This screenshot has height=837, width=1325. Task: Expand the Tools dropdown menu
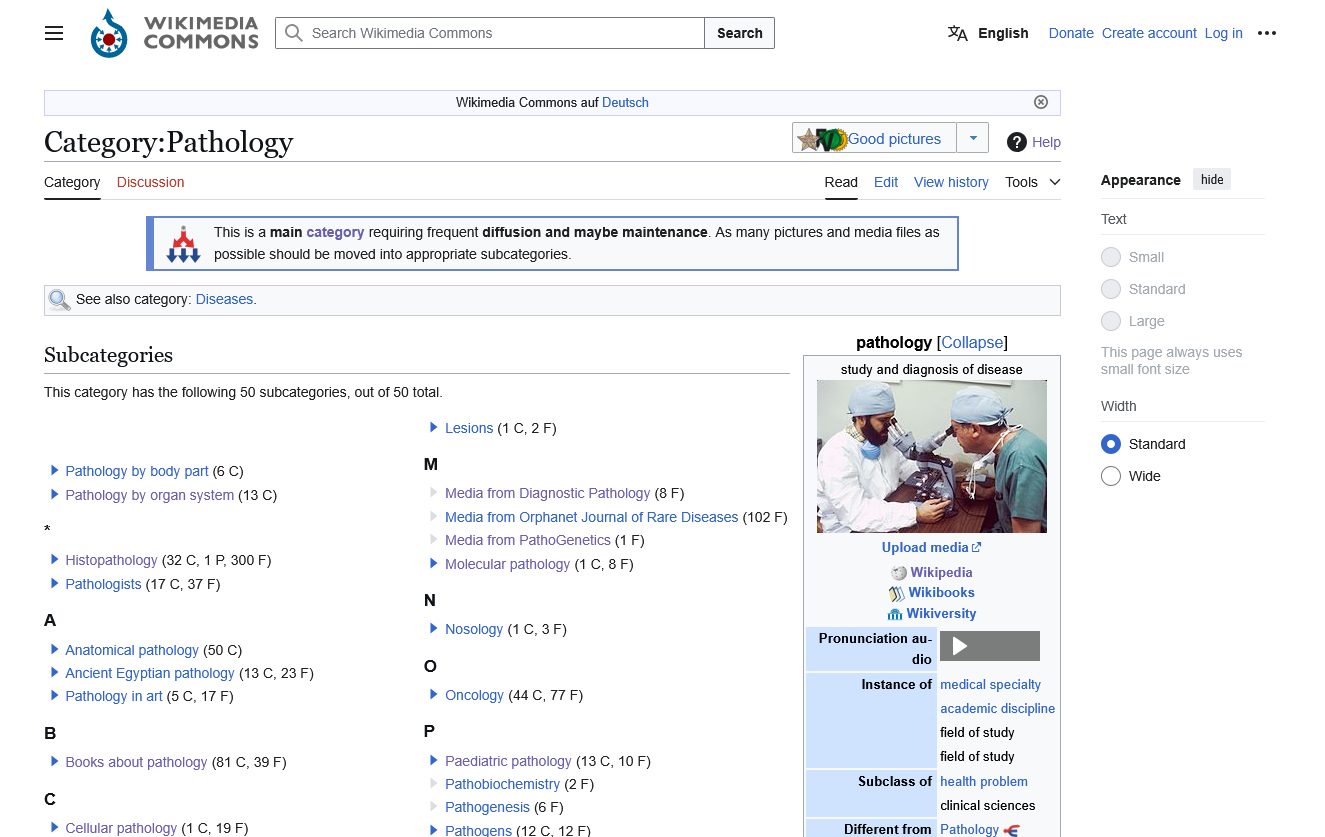tap(1033, 182)
